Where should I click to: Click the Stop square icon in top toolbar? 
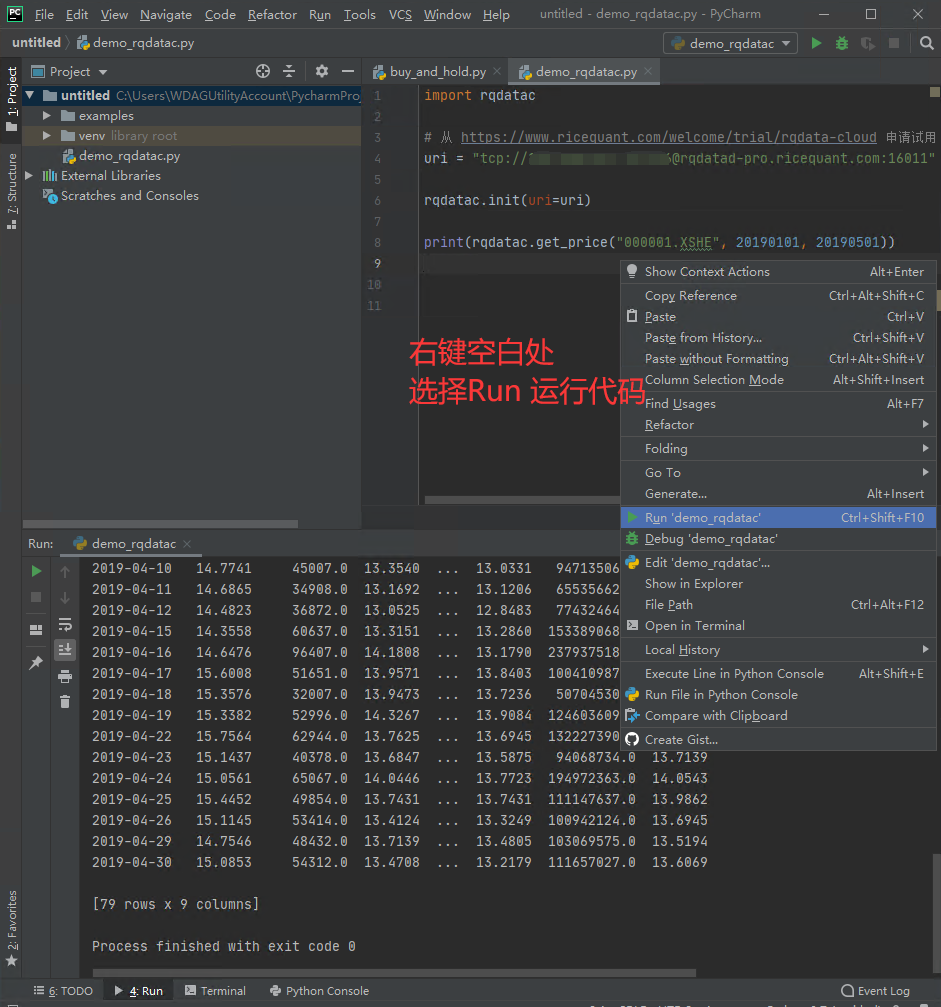(x=893, y=43)
